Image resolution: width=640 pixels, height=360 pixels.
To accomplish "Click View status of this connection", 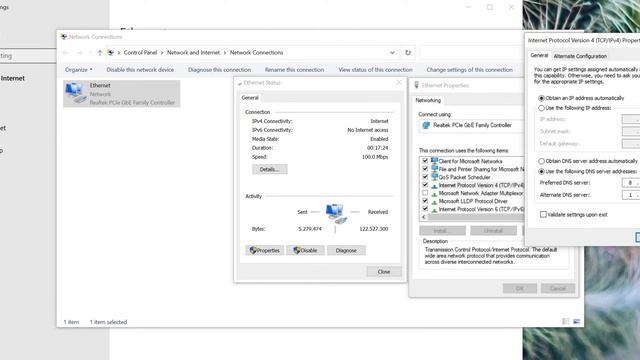I will pos(375,70).
